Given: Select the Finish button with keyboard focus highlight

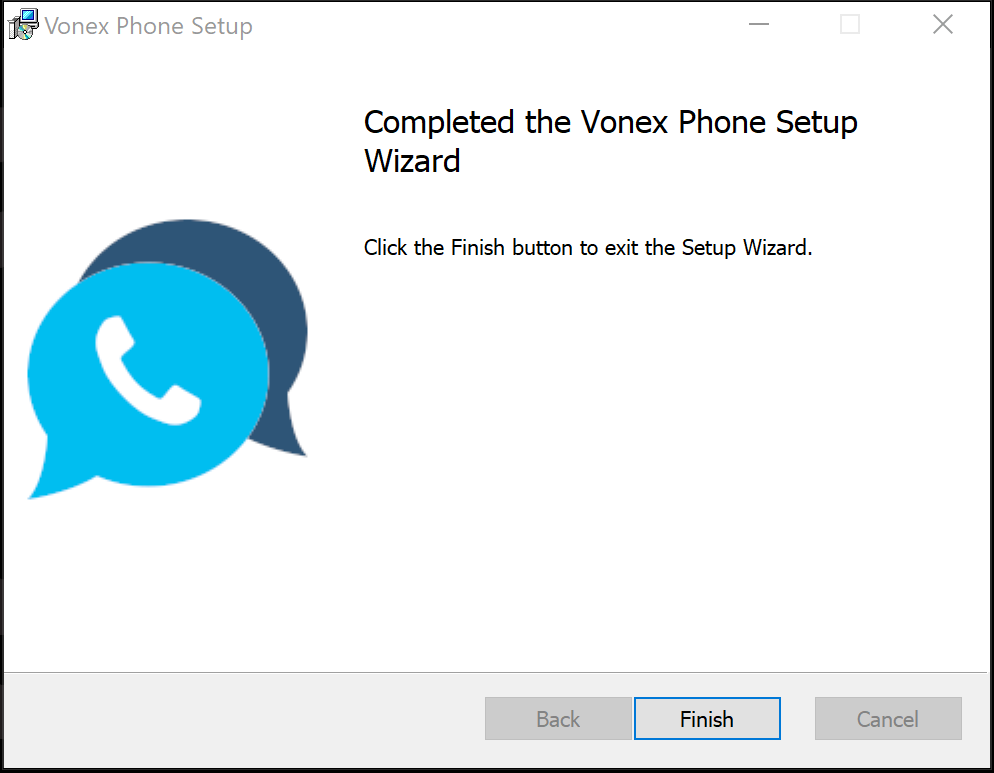Looking at the screenshot, I should click(707, 718).
